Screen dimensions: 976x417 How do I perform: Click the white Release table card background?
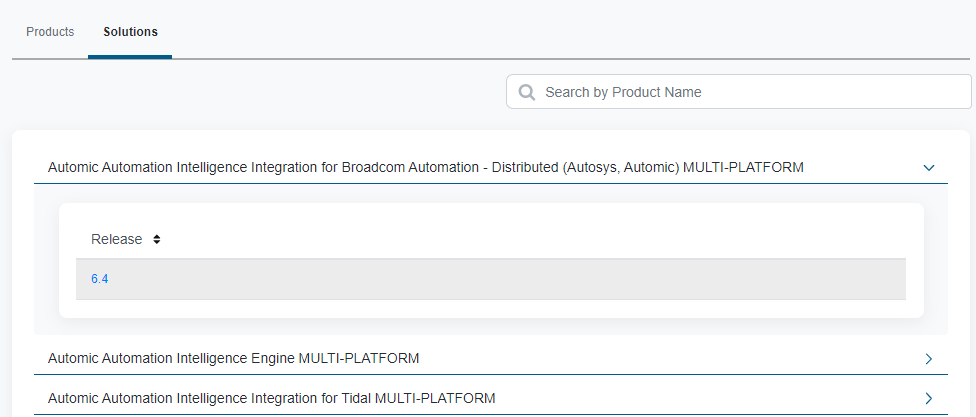500,308
